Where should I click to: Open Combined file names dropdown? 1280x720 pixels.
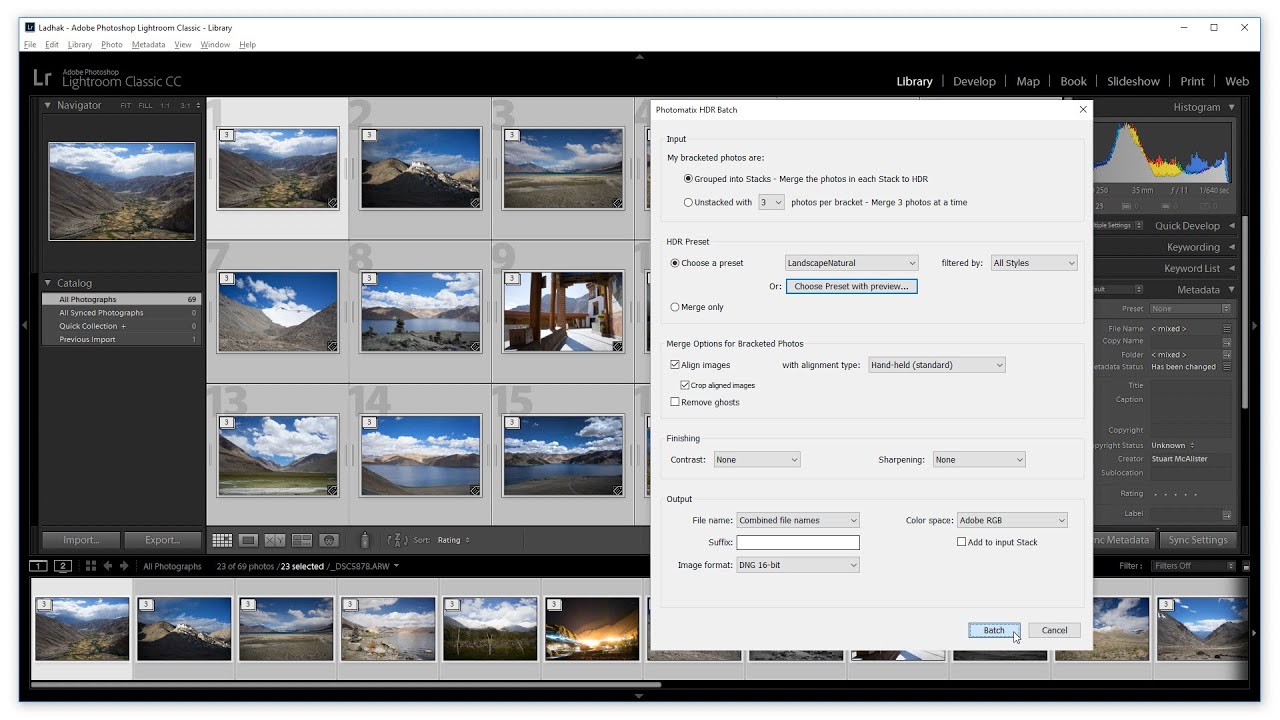(798, 520)
